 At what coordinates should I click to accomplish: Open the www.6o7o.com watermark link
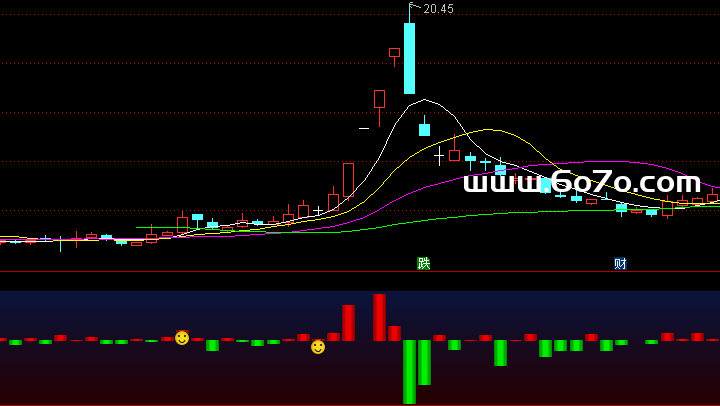click(x=582, y=183)
